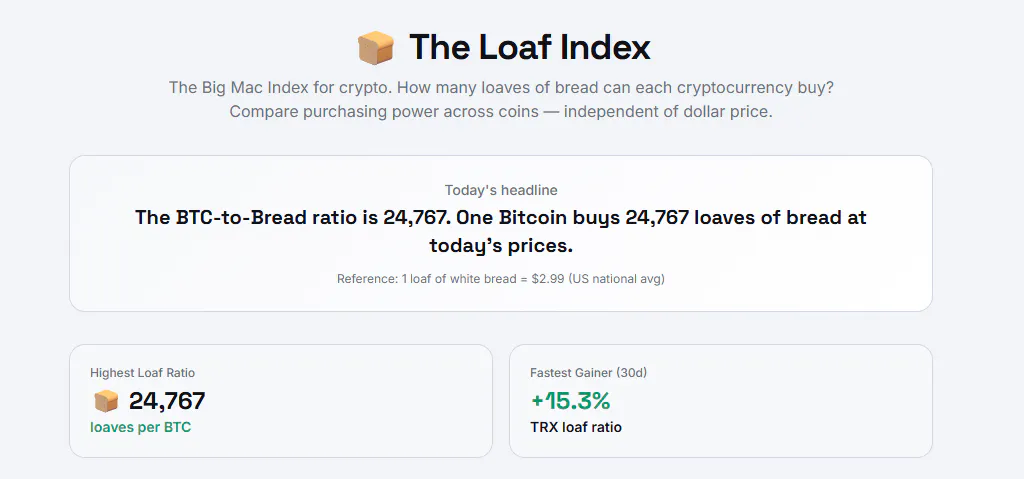Image resolution: width=1024 pixels, height=479 pixels.
Task: Click the BTC-to-Bread ratio headline text
Action: point(501,217)
